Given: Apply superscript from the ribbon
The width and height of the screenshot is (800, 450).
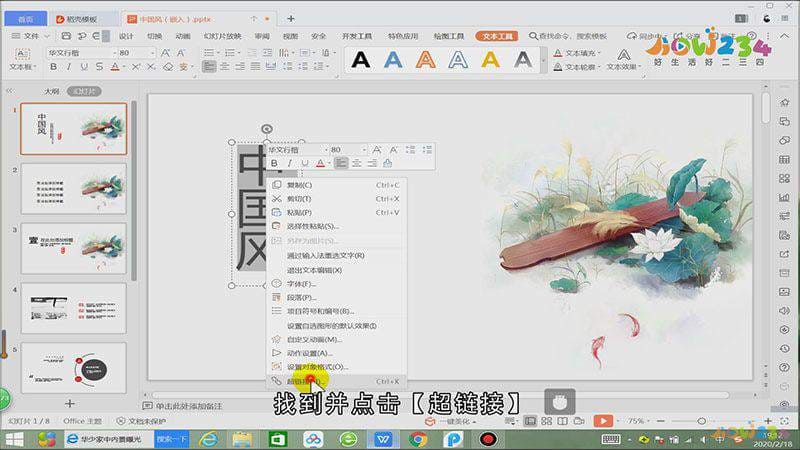Looking at the screenshot, I should coord(136,67).
